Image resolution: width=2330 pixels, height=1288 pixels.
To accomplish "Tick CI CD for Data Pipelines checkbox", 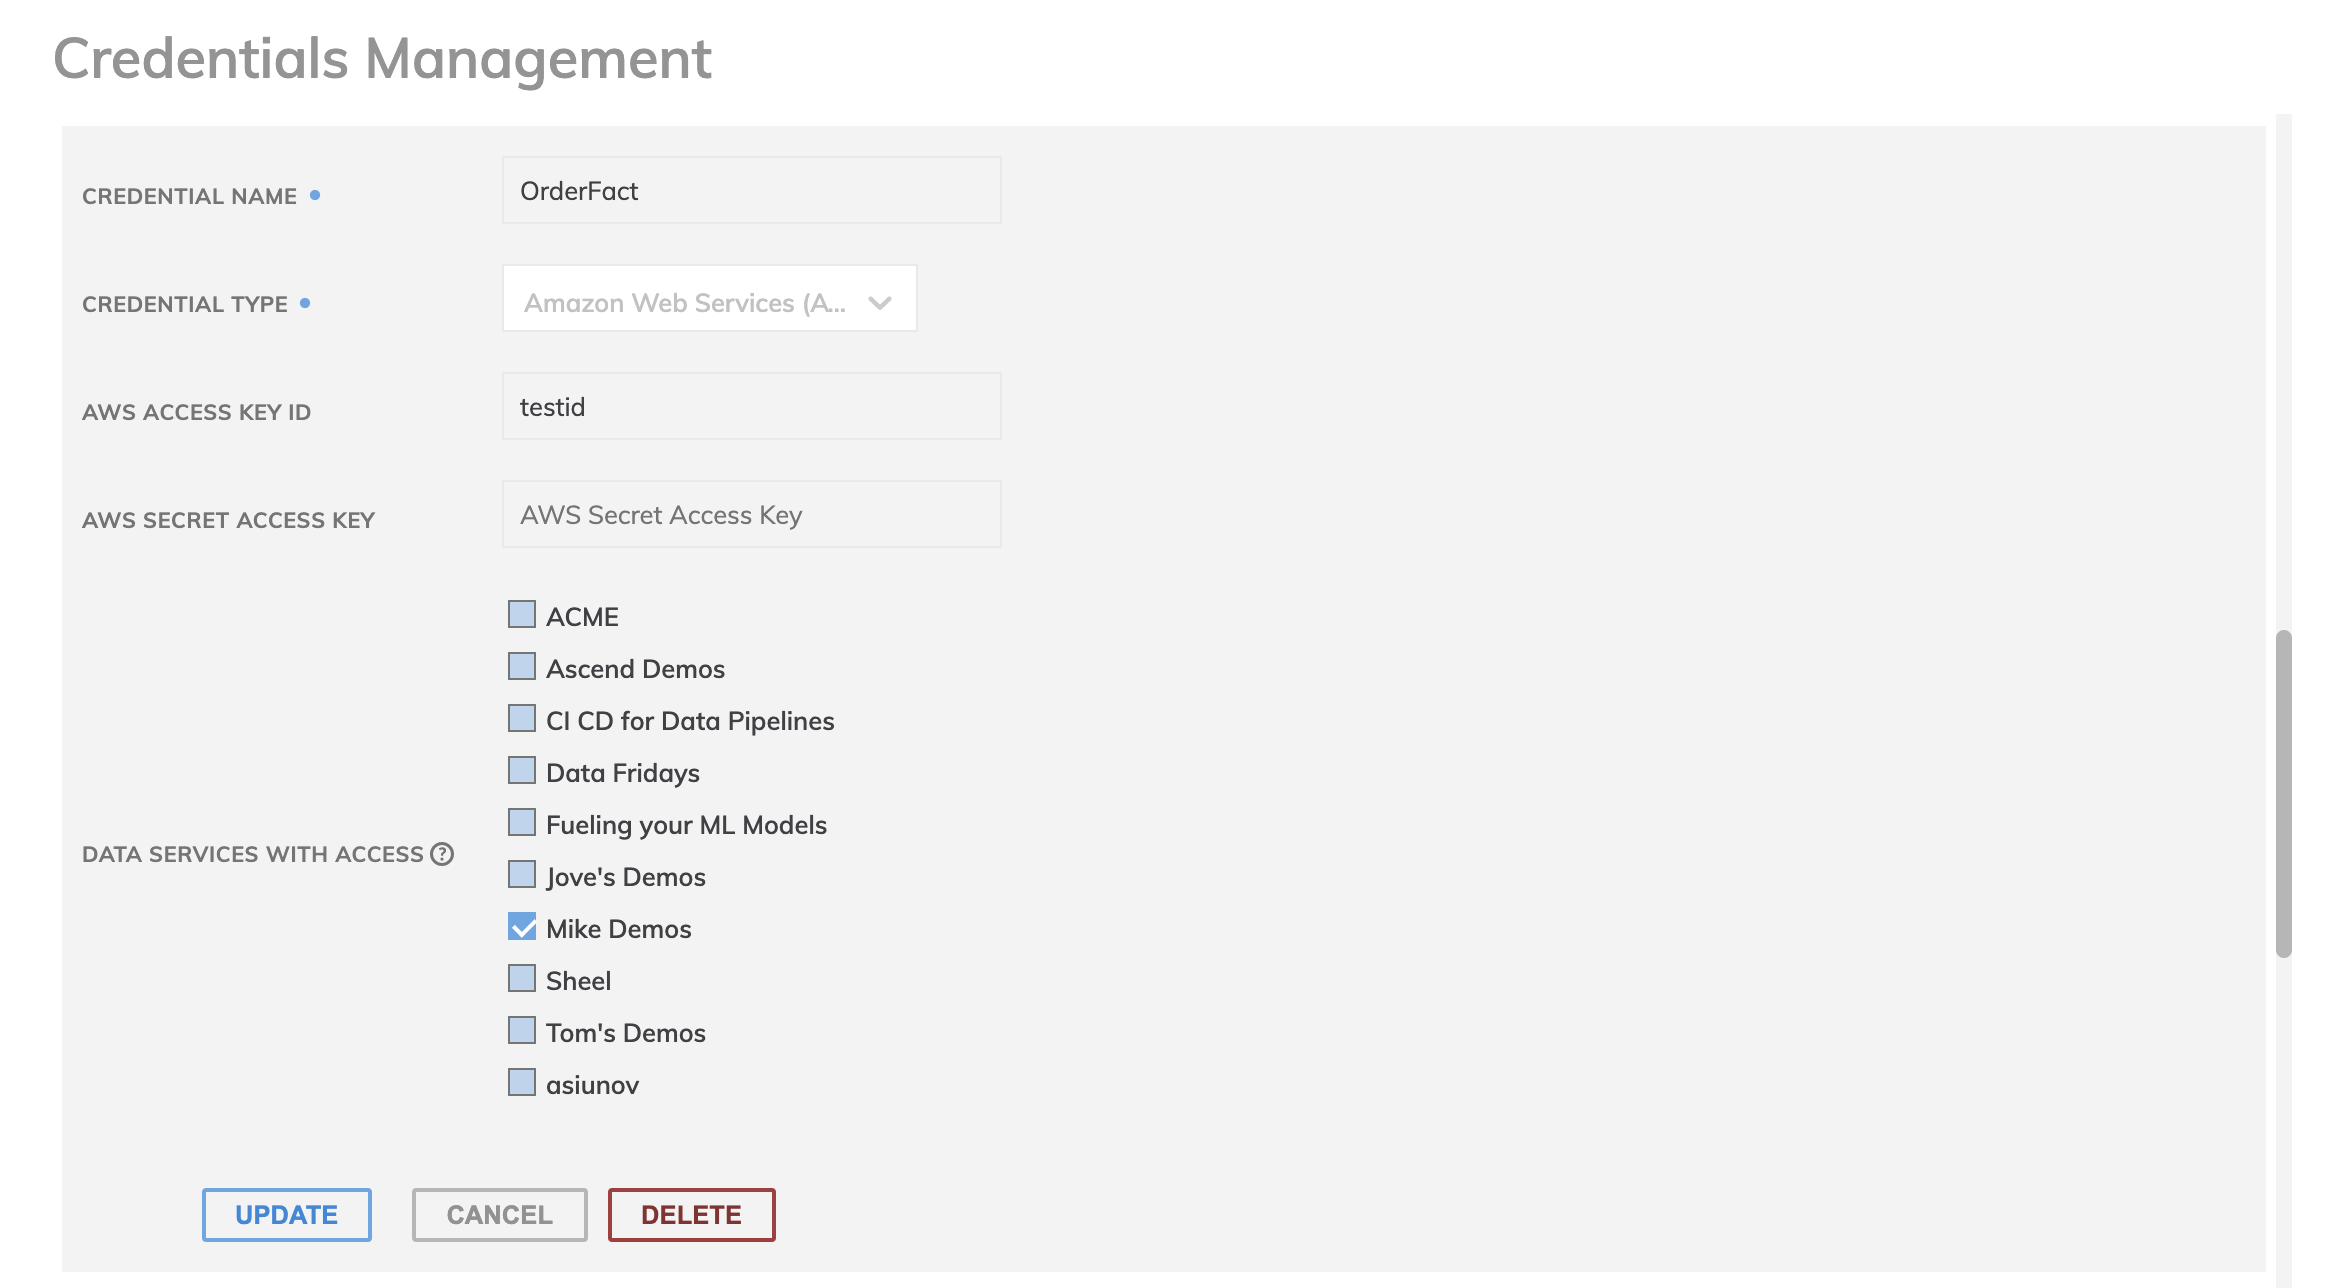I will (522, 718).
